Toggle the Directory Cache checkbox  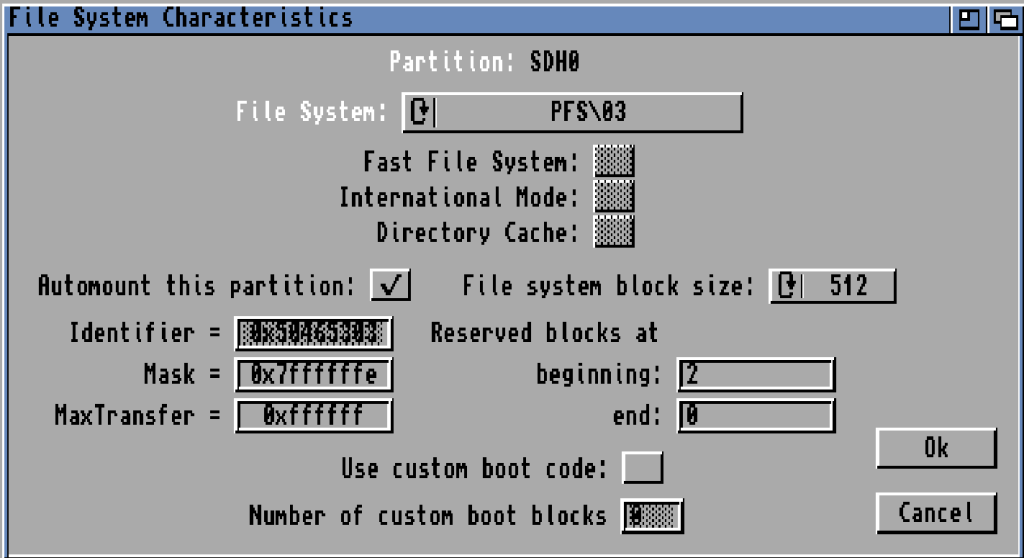pyautogui.click(x=613, y=233)
